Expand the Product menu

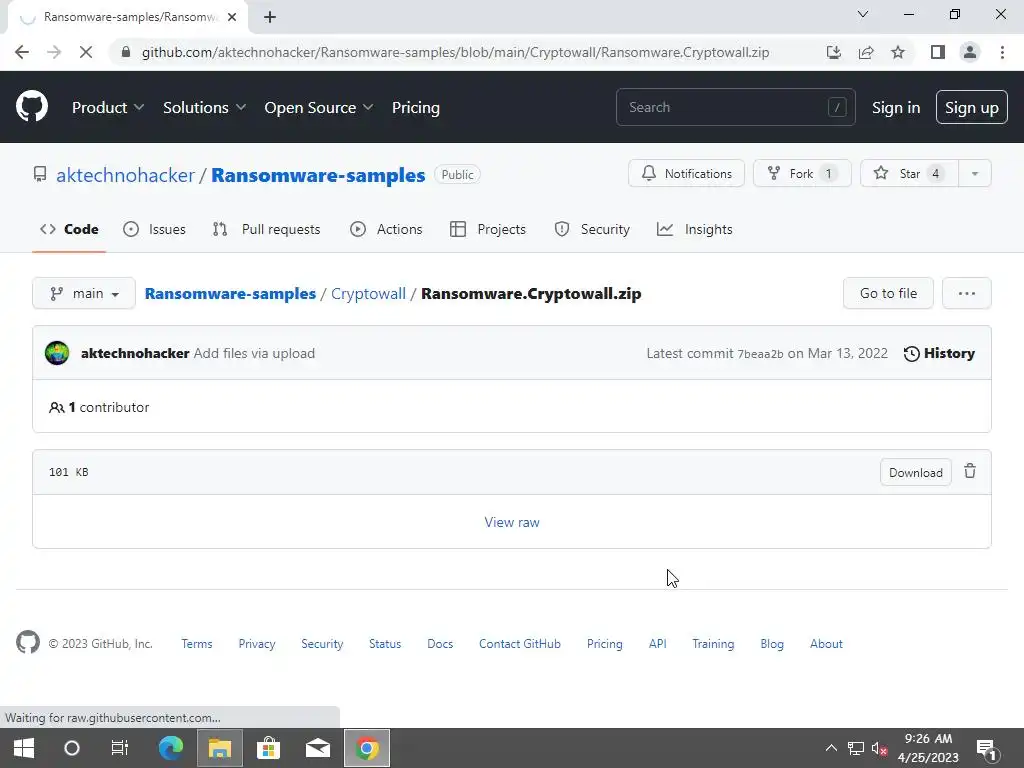click(108, 107)
